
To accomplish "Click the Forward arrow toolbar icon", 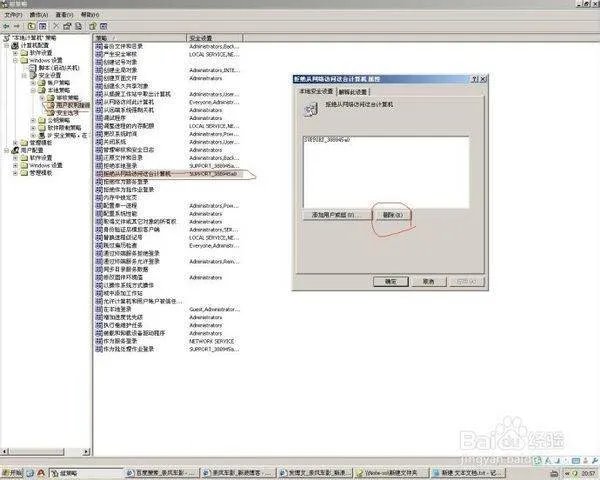I will [18, 25].
